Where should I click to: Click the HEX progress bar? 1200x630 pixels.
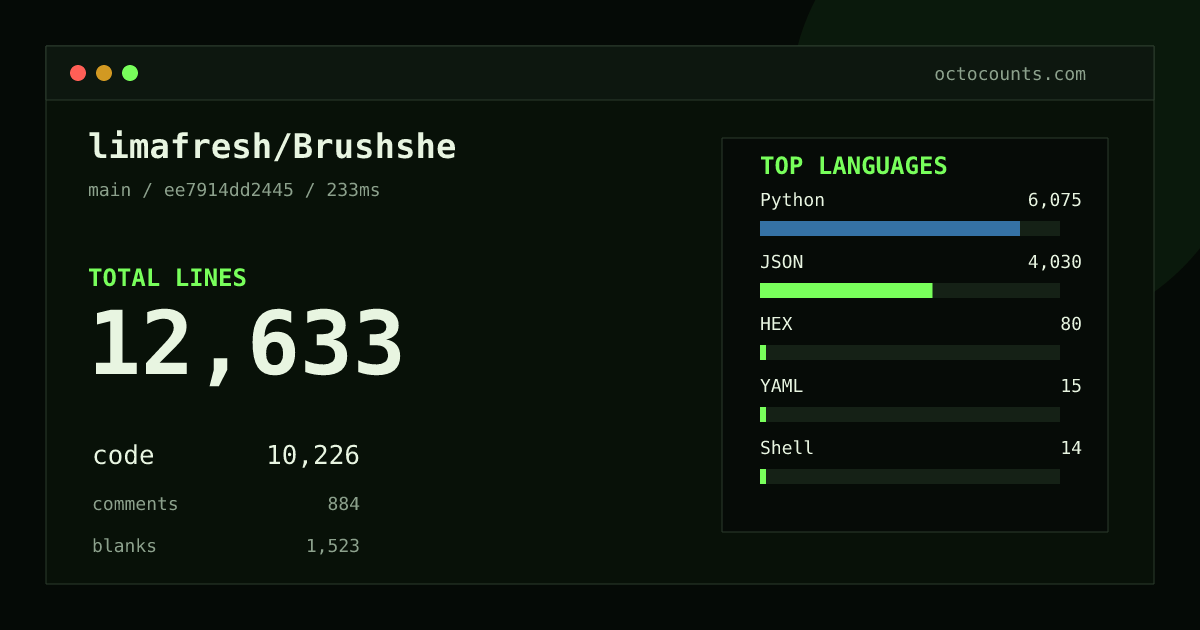point(910,352)
